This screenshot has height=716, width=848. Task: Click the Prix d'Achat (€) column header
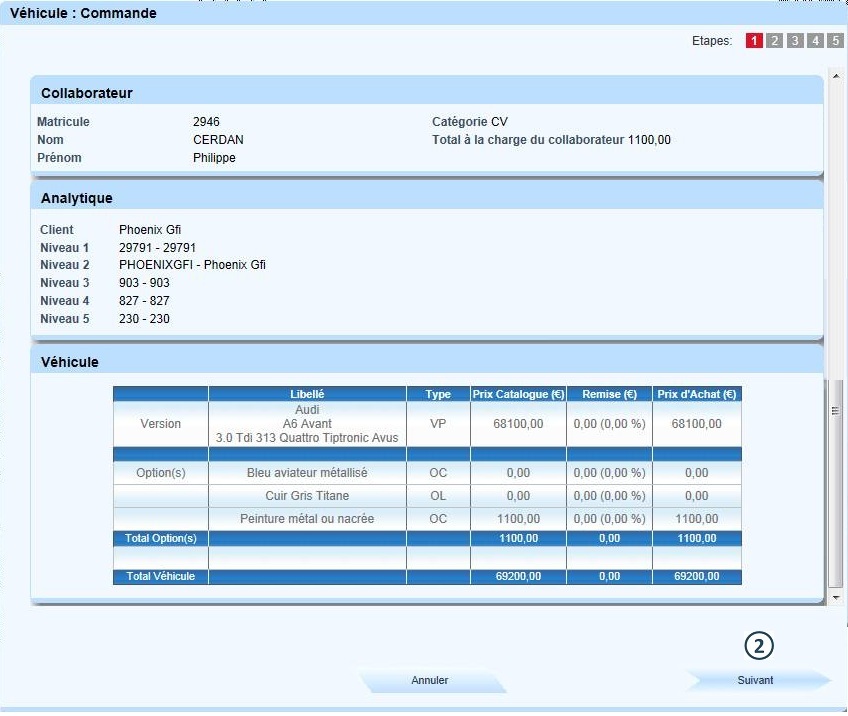pos(696,394)
